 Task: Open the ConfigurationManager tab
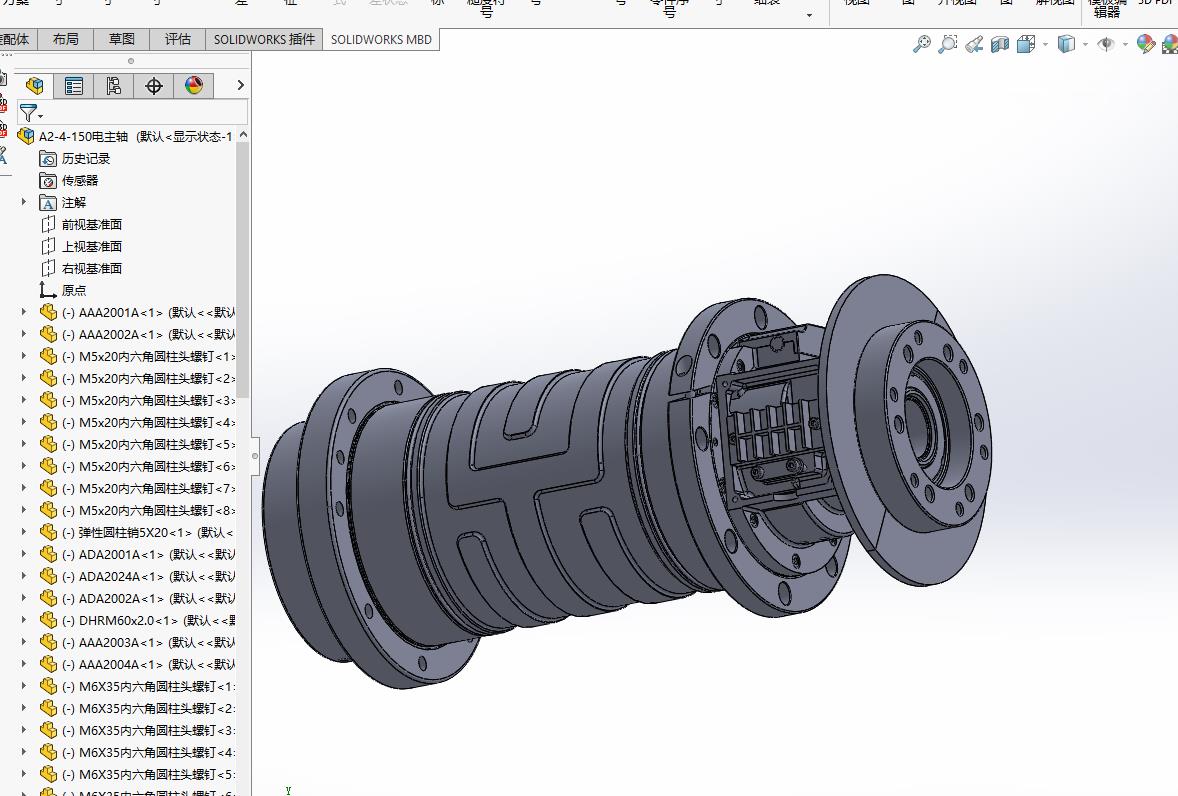[113, 86]
